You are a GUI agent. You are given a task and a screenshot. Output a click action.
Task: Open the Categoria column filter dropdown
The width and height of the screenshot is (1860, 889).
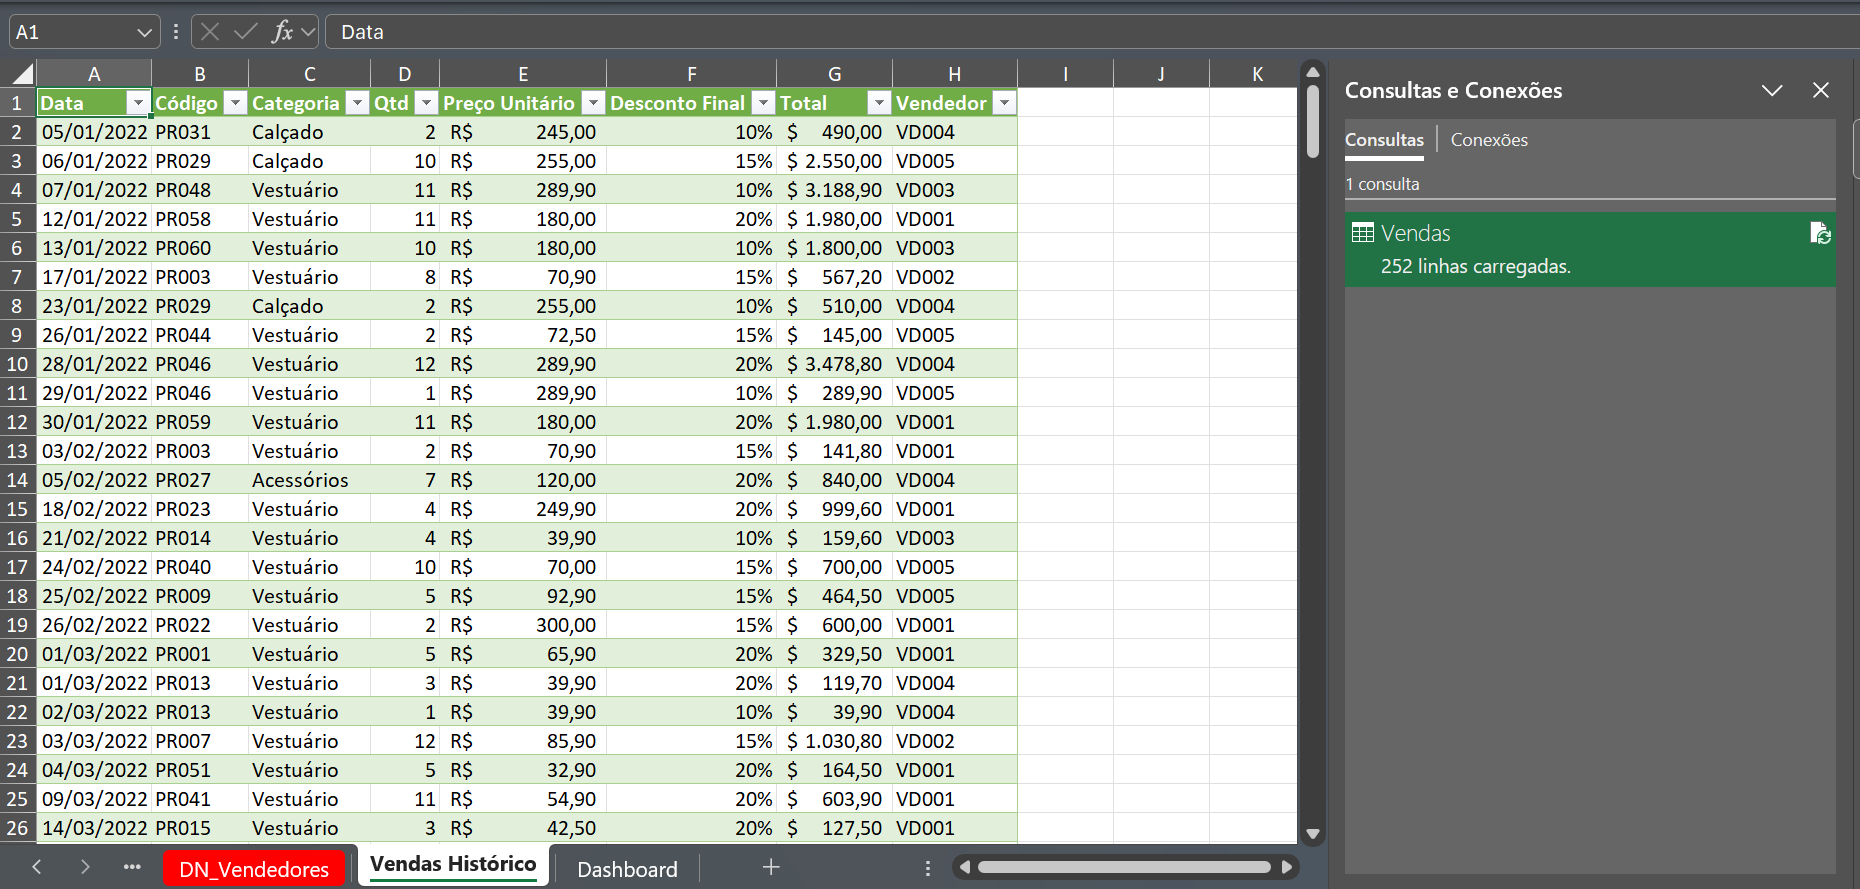point(357,103)
